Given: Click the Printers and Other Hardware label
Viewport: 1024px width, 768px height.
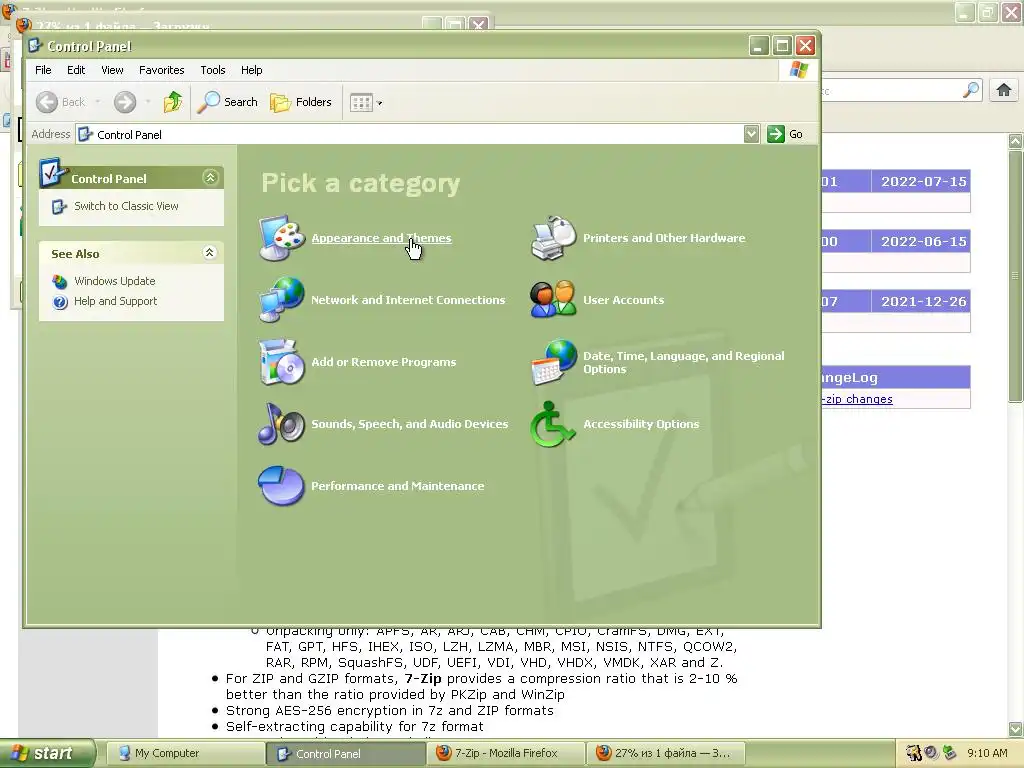Looking at the screenshot, I should pos(664,238).
